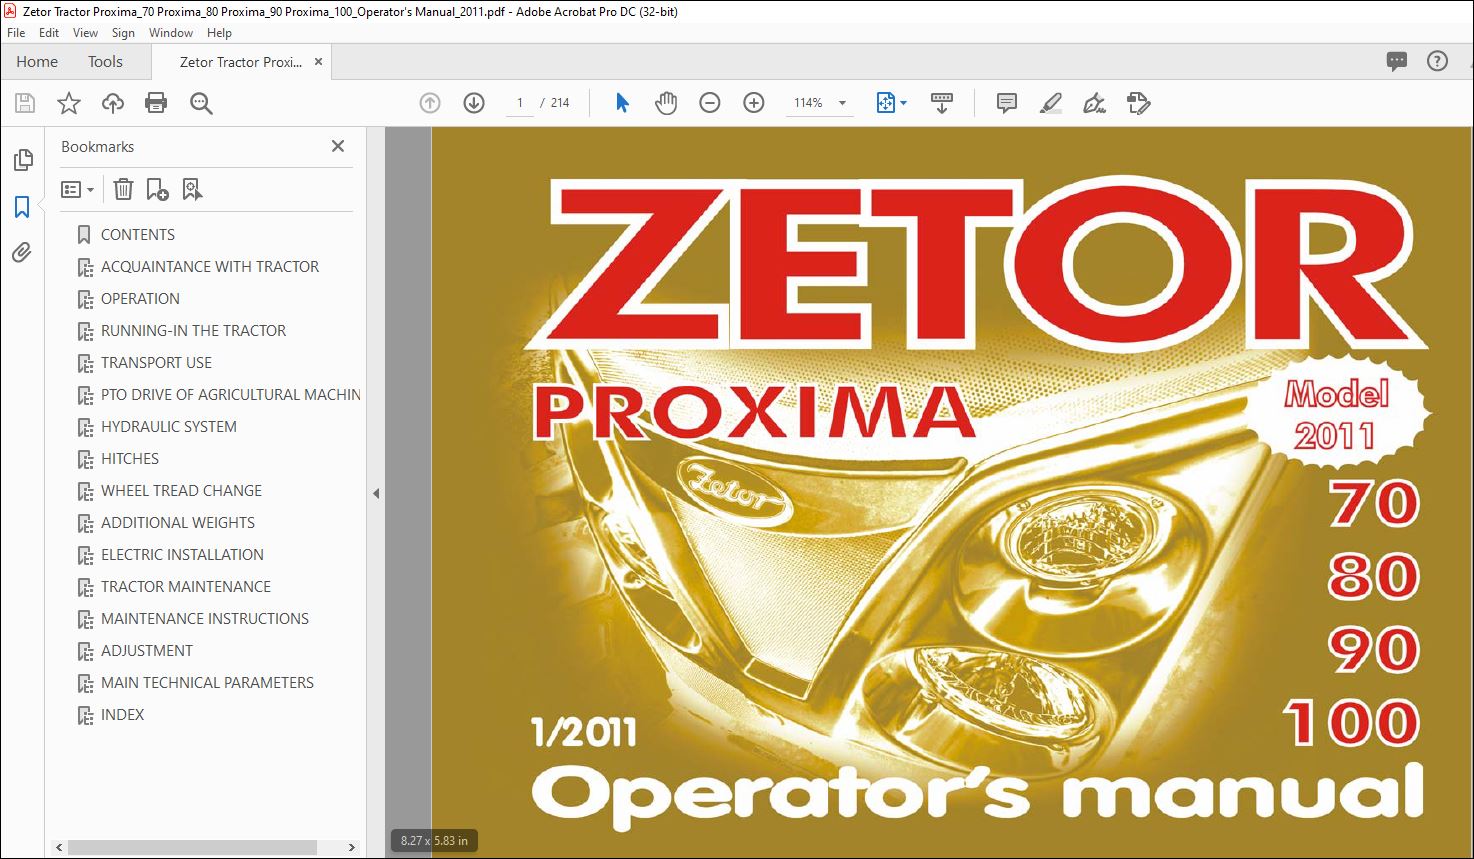Go to next page arrow
This screenshot has height=859, width=1474.
(x=474, y=103)
